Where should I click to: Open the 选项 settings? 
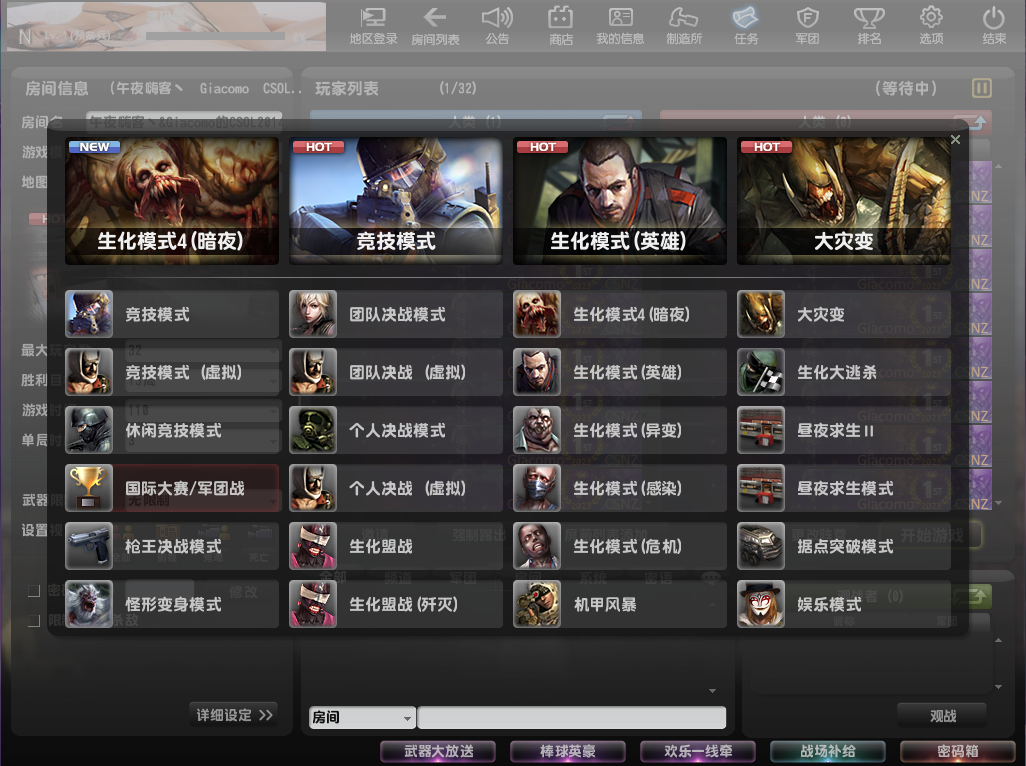[x=930, y=25]
